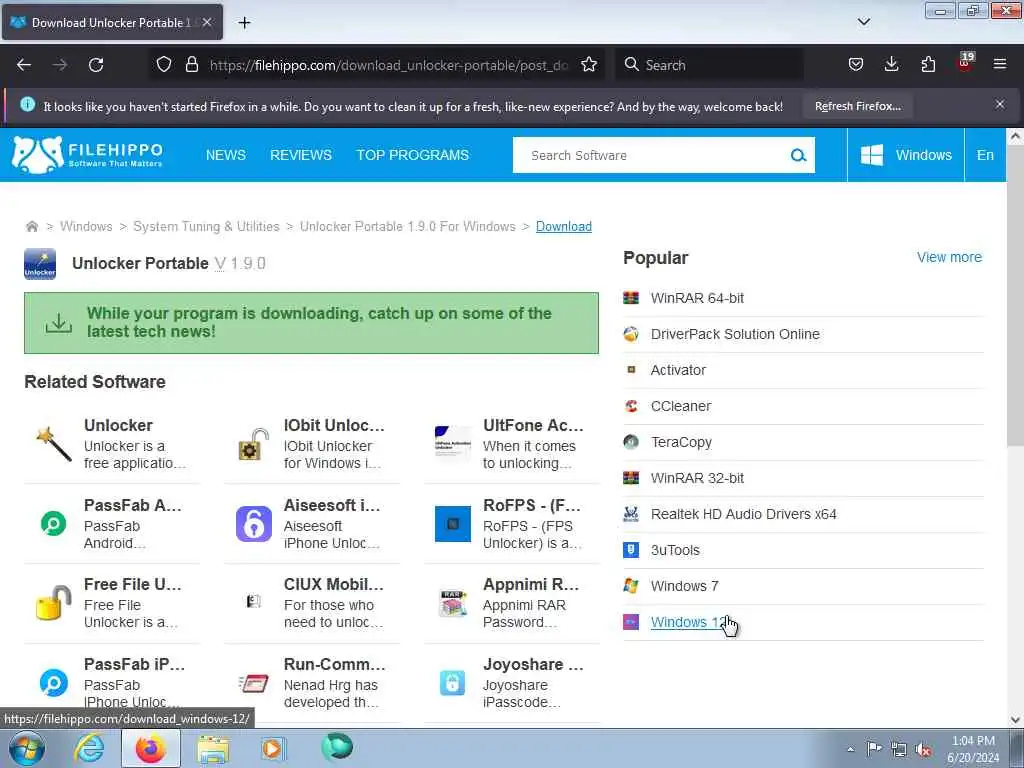Screen dimensions: 1024x768
Task: Open the tracking protection shield icon
Action: coord(164,65)
